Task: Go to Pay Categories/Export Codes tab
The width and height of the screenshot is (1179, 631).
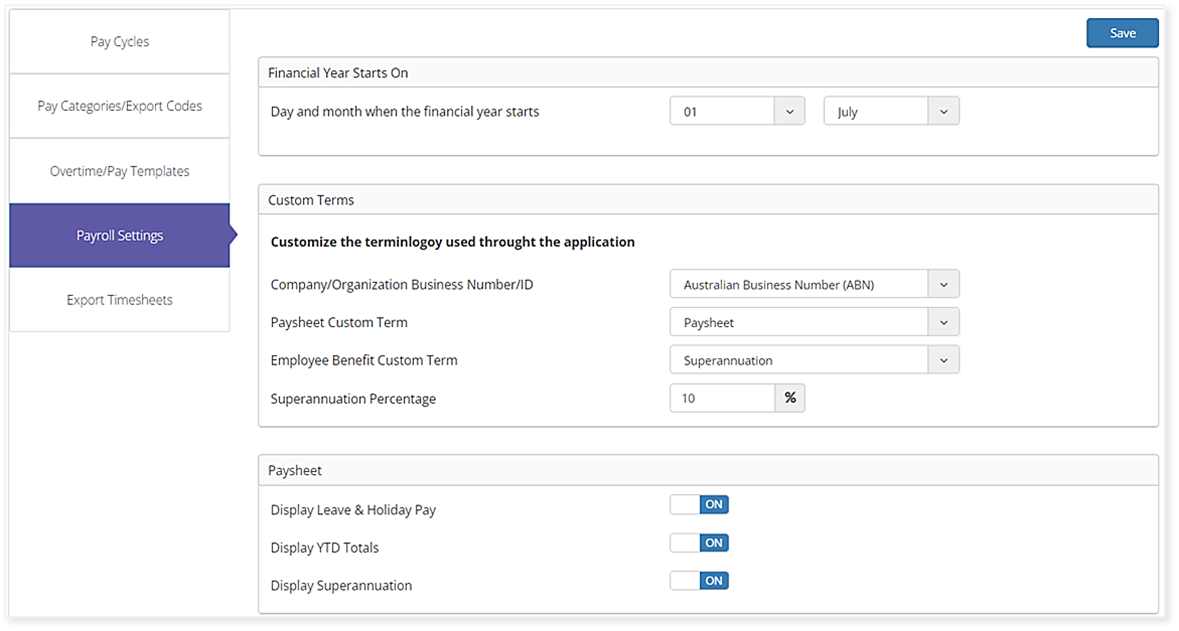Action: point(120,106)
